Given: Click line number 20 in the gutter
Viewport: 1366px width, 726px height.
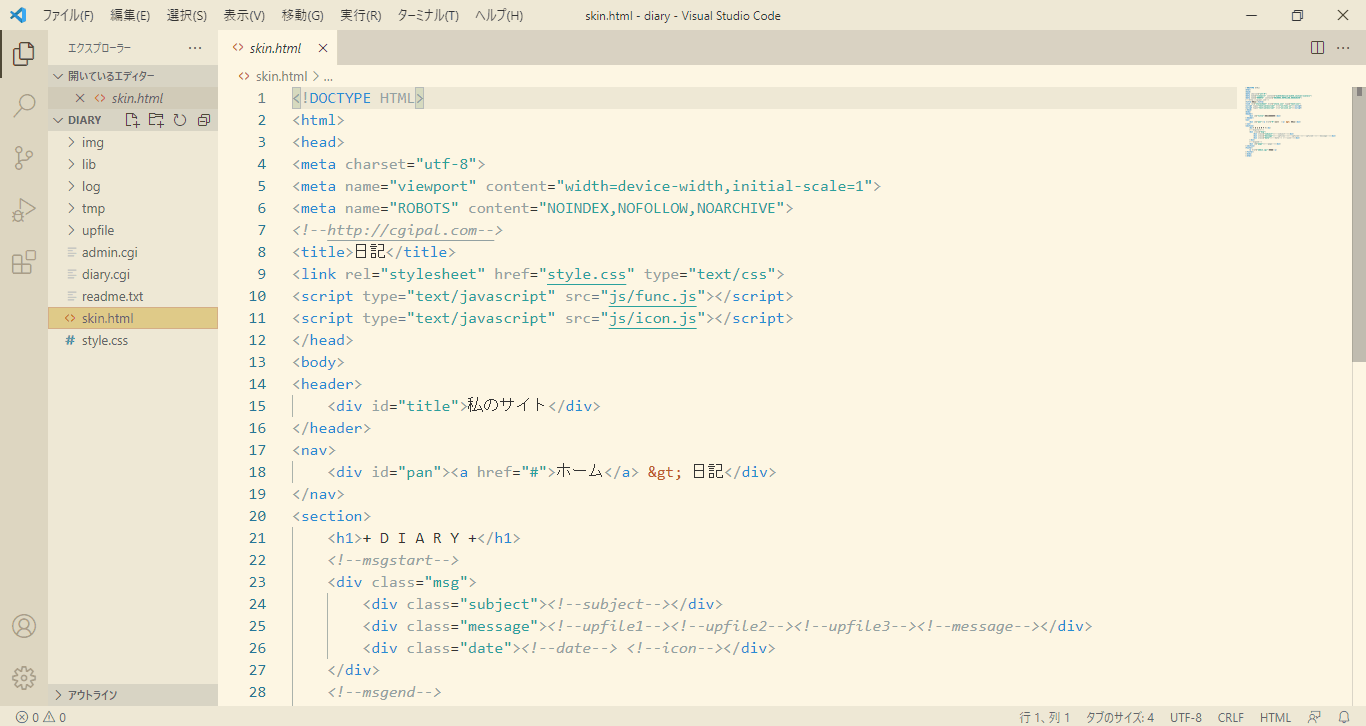Looking at the screenshot, I should pos(257,516).
